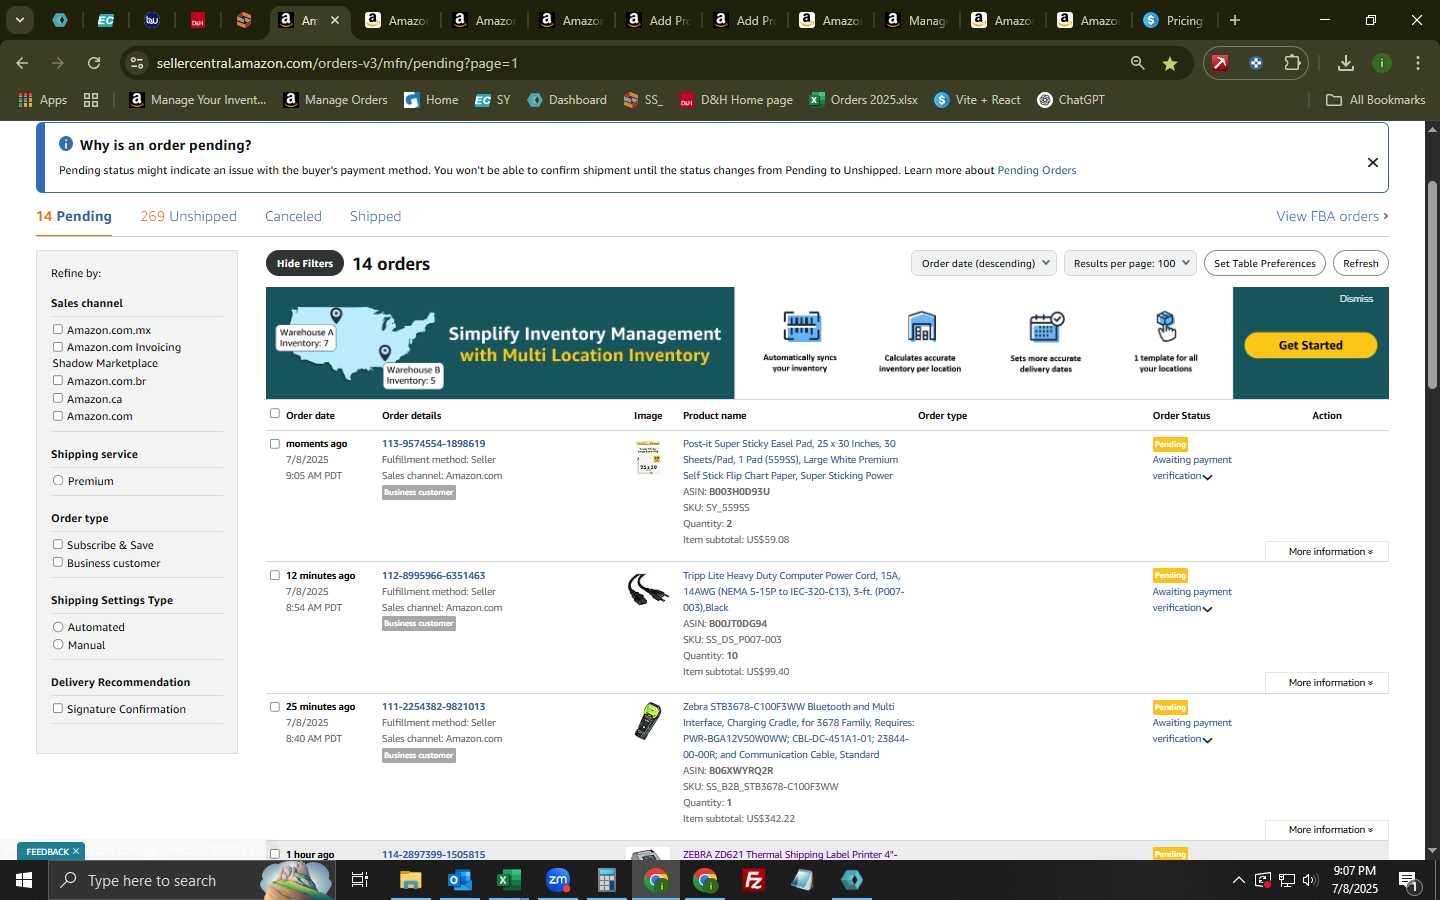Open the Zebra scanner product thumbnail

click(x=648, y=721)
